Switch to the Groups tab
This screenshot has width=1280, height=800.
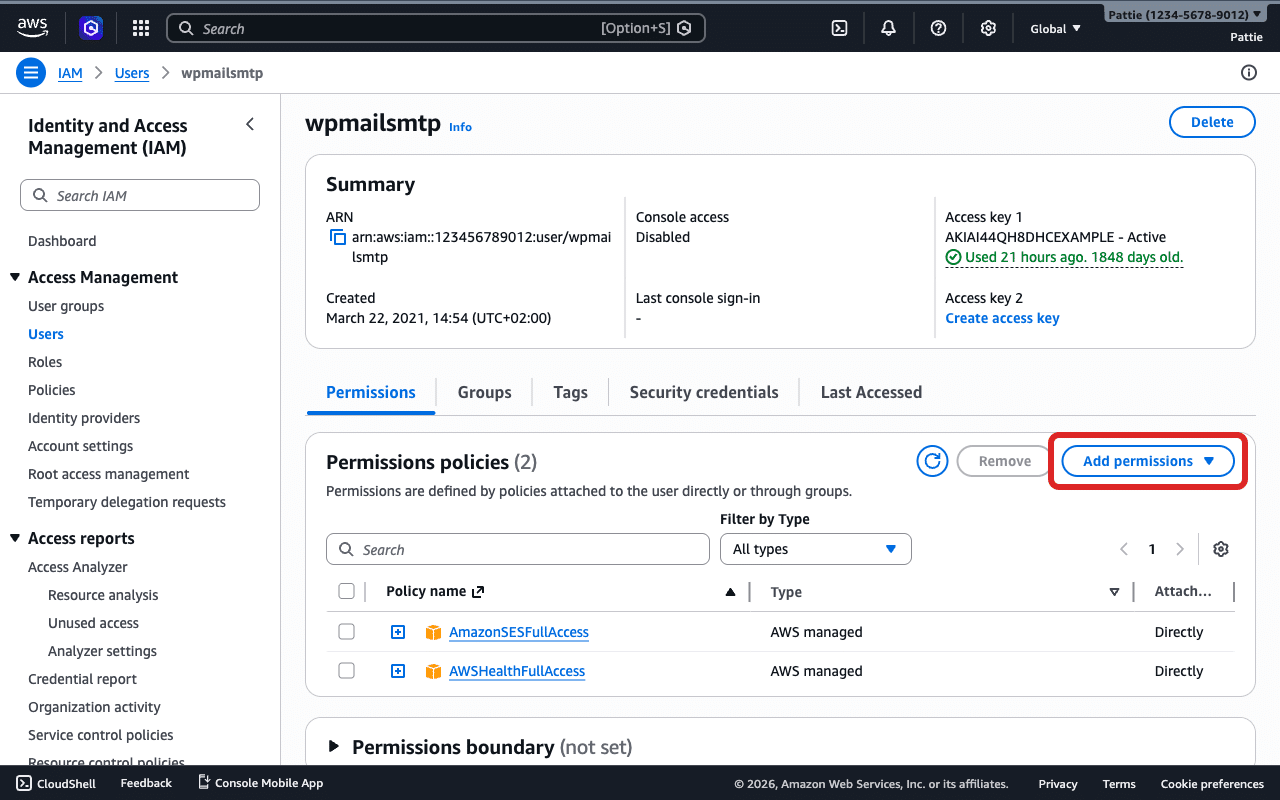[x=485, y=392]
